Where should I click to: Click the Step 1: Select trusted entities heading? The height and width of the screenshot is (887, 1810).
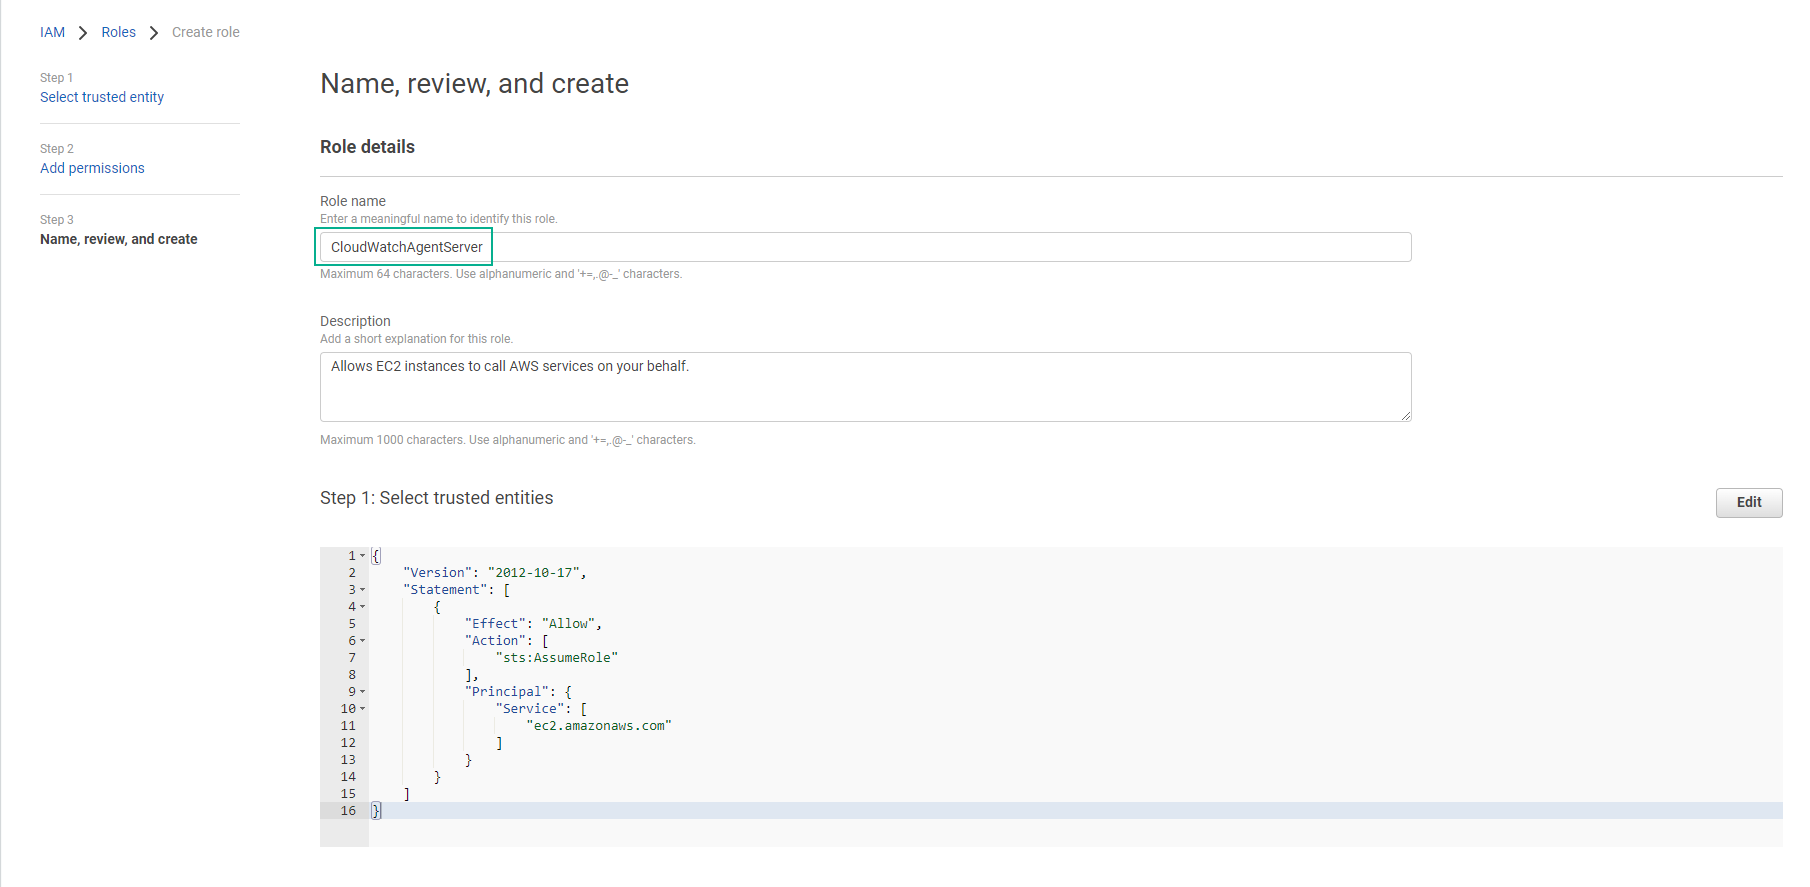click(436, 498)
